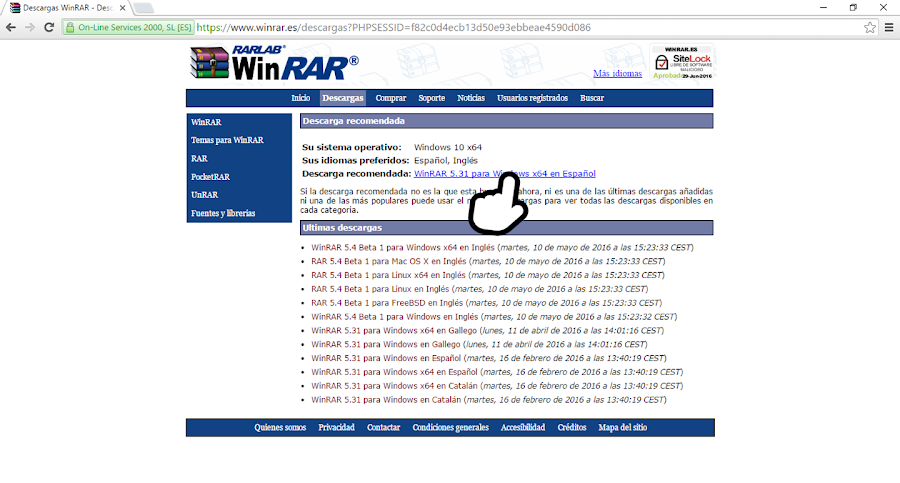Open Créditos footer link
Image resolution: width=900 pixels, height=483 pixels.
[572, 427]
